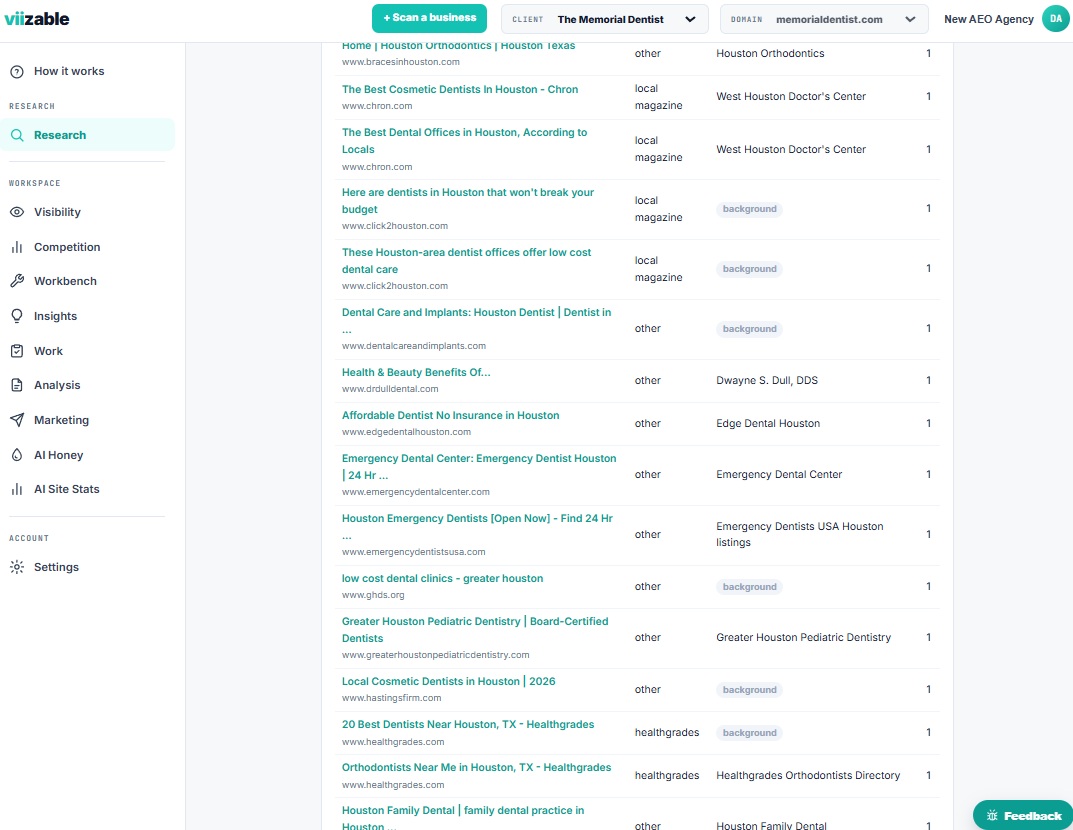Click Dwayne S. Dull, DDS cell
The width and height of the screenshot is (1073, 830).
coord(767,380)
